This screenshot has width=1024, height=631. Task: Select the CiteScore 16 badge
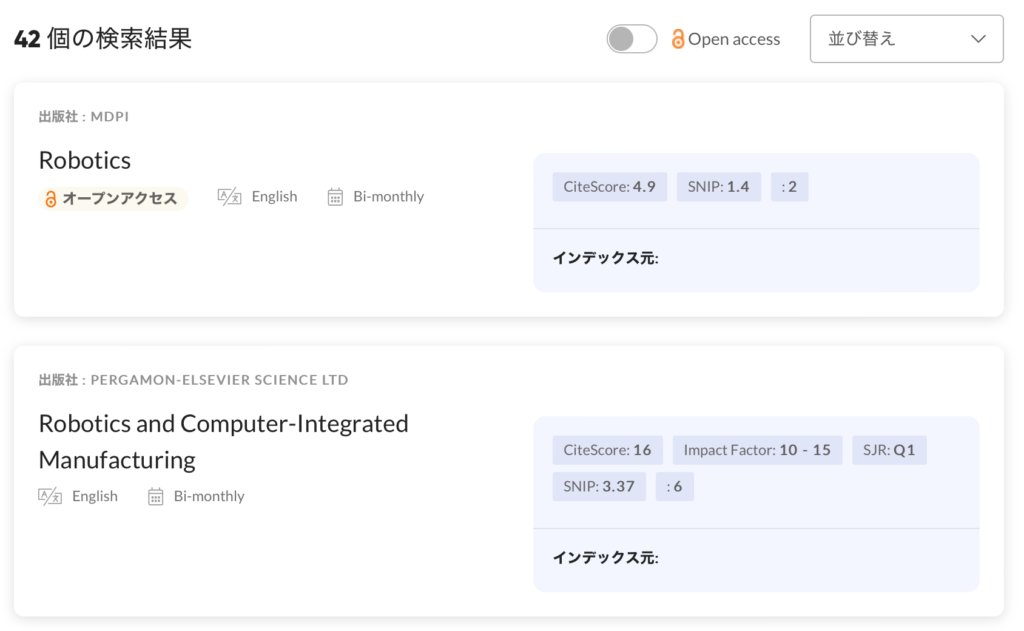(607, 450)
